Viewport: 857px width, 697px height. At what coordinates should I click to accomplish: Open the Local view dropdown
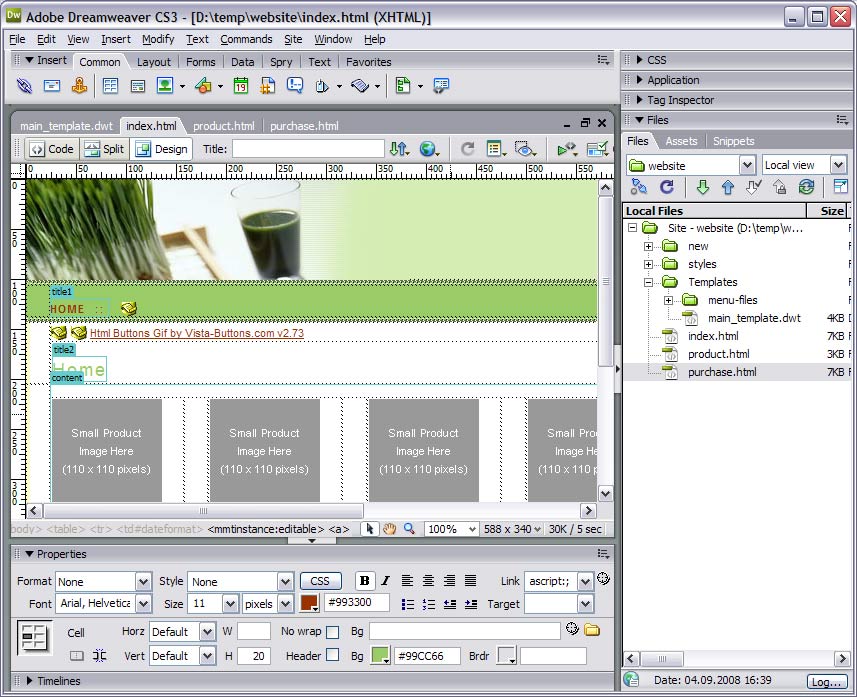(x=838, y=165)
